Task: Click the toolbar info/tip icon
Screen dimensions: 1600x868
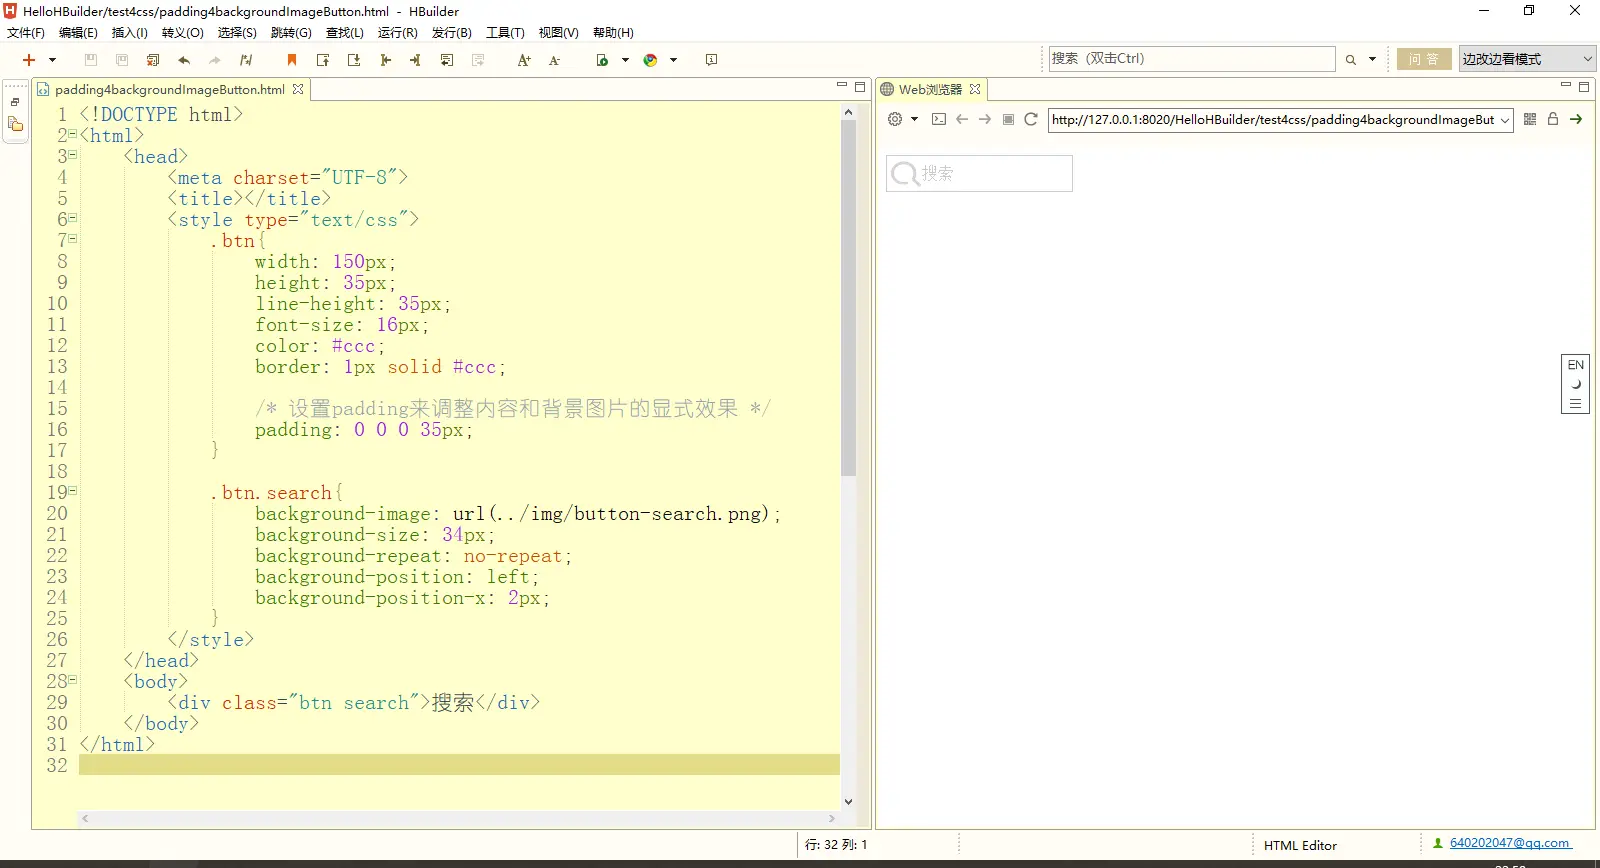Action: 711,60
